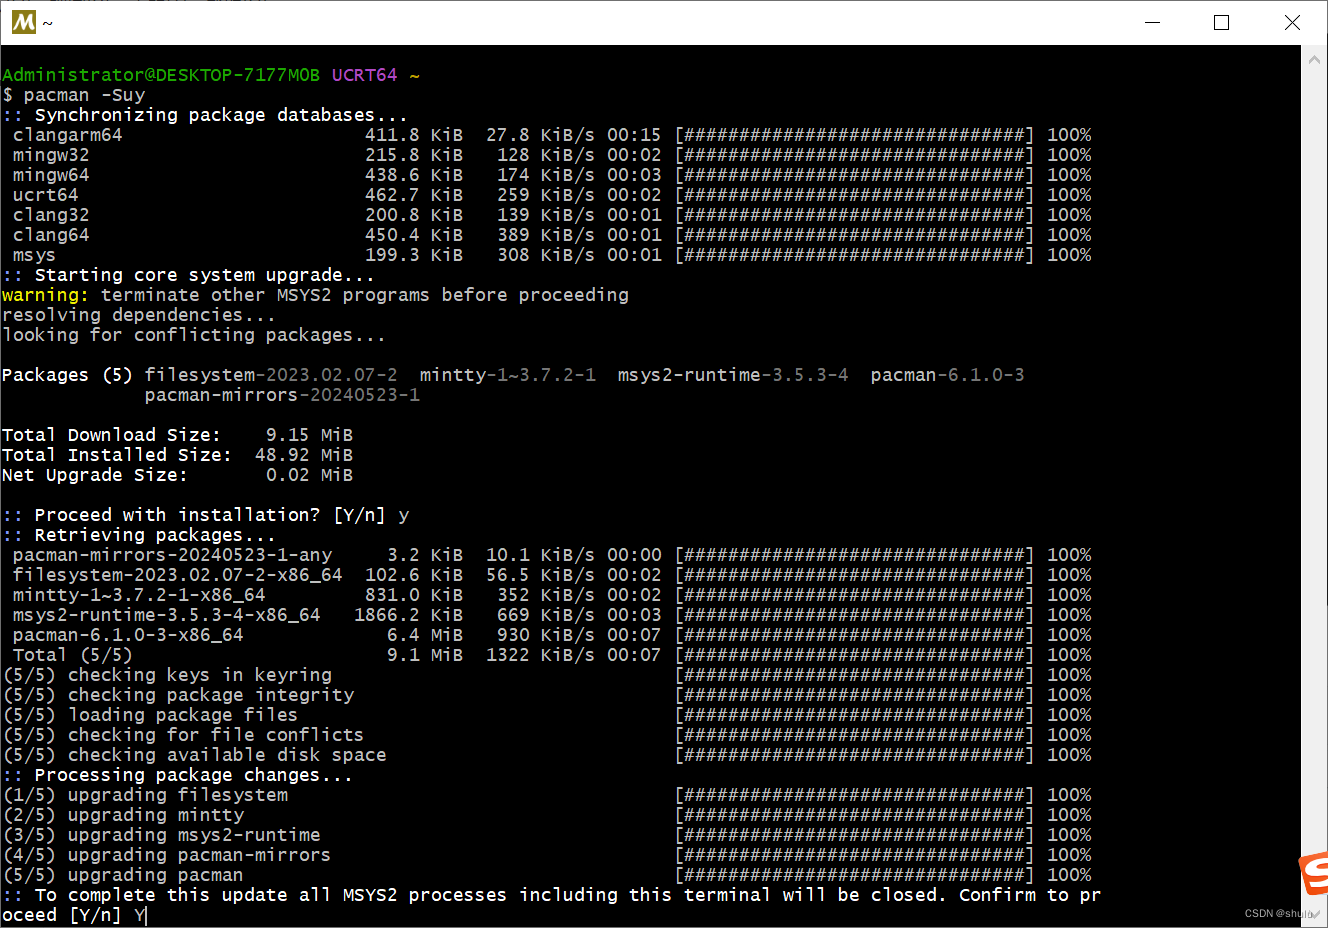Click the 'clang32' database name
Image resolution: width=1328 pixels, height=928 pixels.
[x=51, y=215]
